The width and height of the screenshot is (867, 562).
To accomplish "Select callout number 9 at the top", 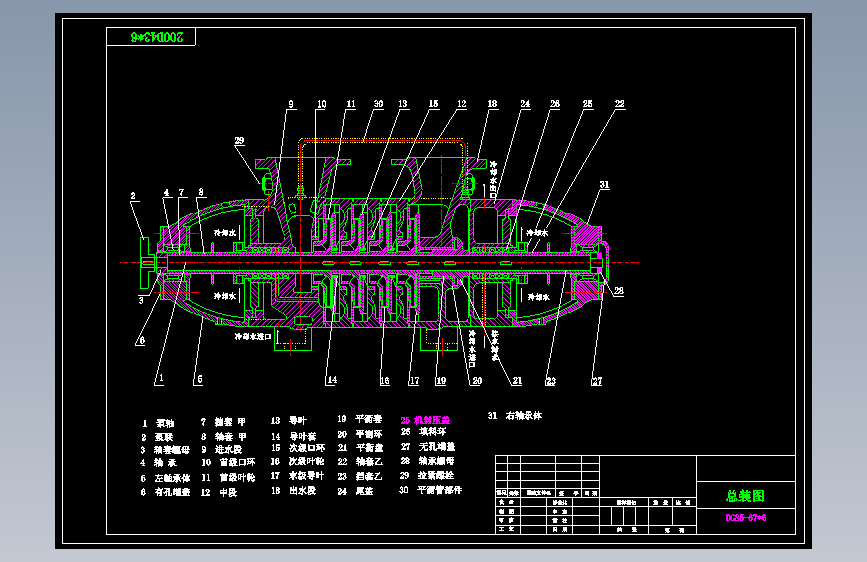I will pyautogui.click(x=291, y=104).
